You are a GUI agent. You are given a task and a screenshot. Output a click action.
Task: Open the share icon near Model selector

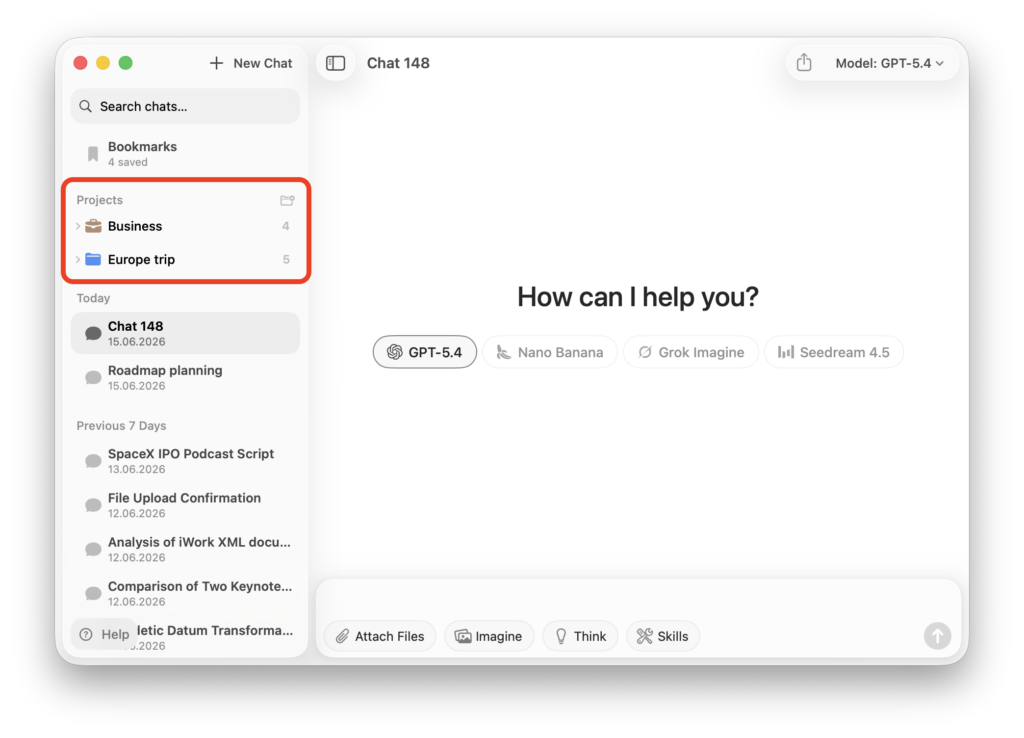(x=804, y=63)
